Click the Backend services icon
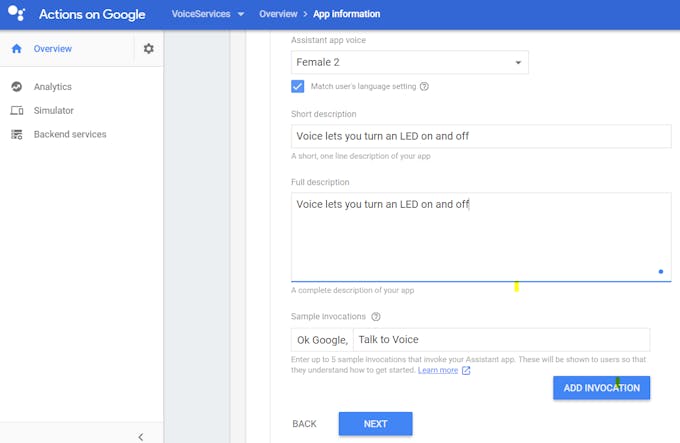This screenshot has width=680, height=443. coord(16,134)
